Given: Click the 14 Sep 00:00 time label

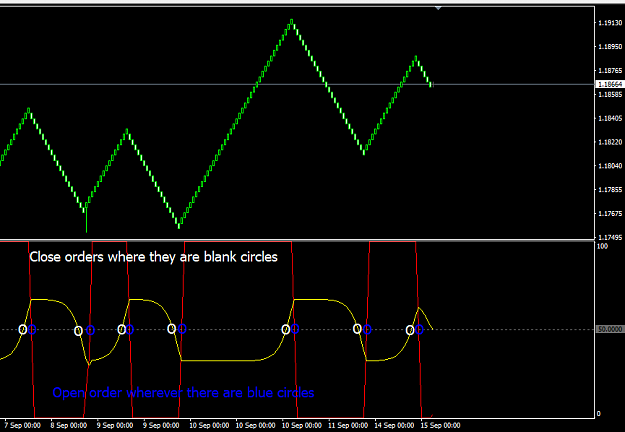Looking at the screenshot, I should (394, 425).
